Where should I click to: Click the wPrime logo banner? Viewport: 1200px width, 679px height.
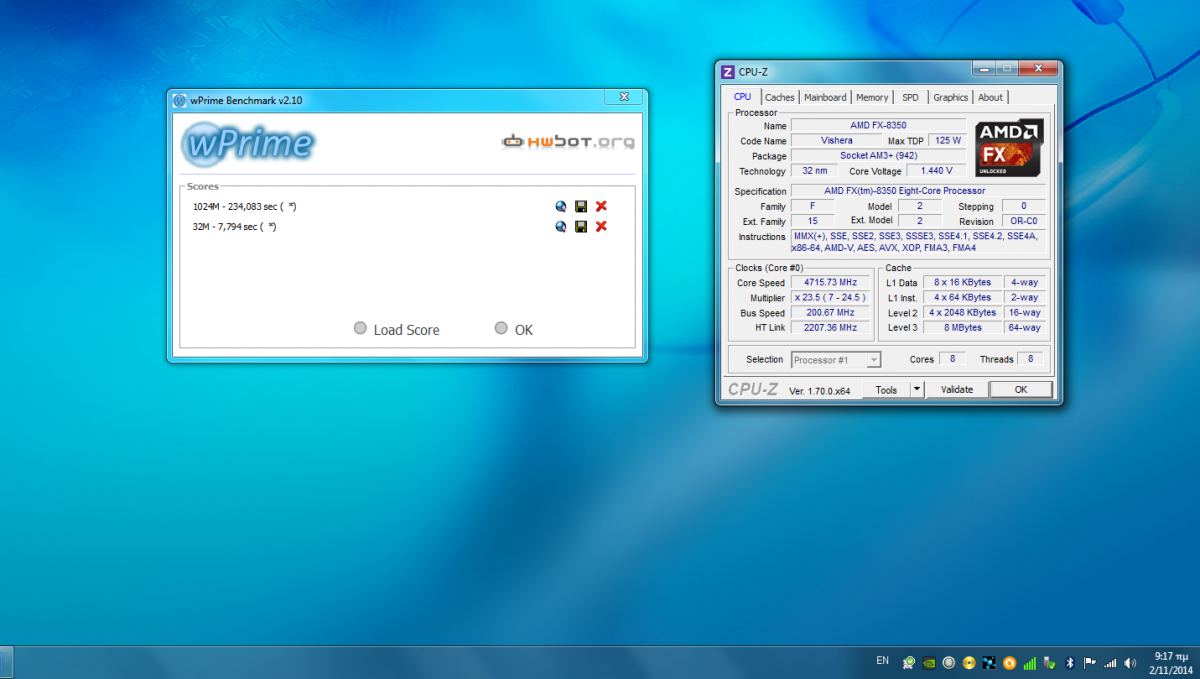[x=248, y=144]
